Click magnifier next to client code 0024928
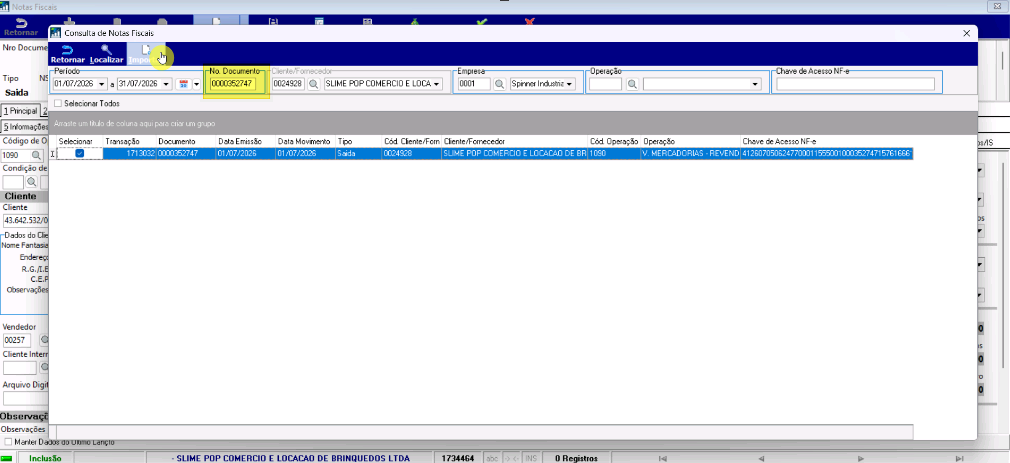 coord(313,84)
